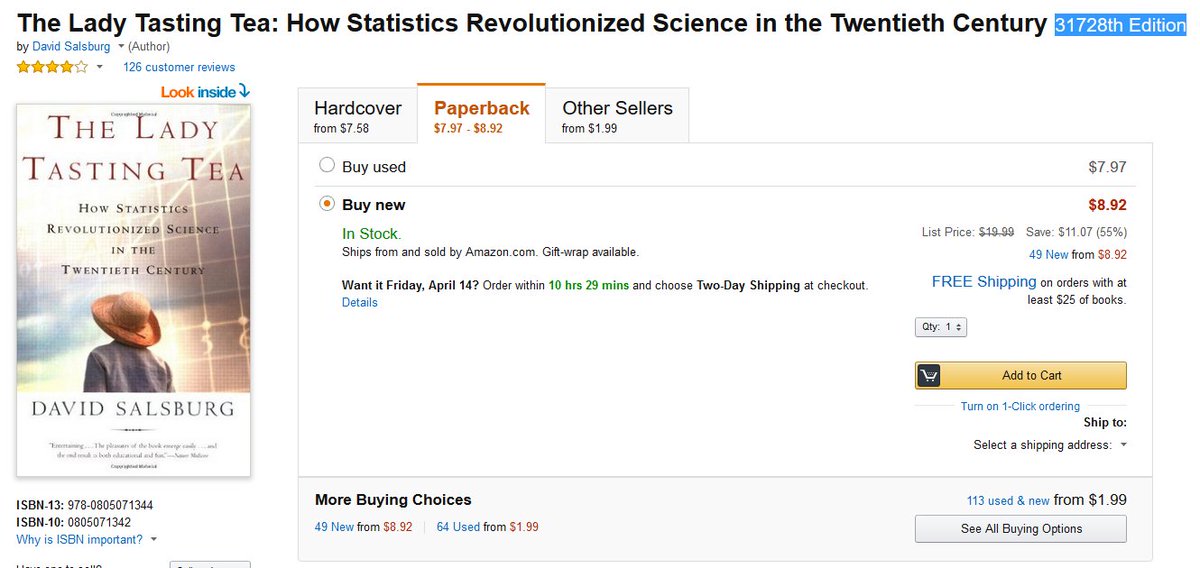Open the 126 customer reviews link

[x=179, y=67]
